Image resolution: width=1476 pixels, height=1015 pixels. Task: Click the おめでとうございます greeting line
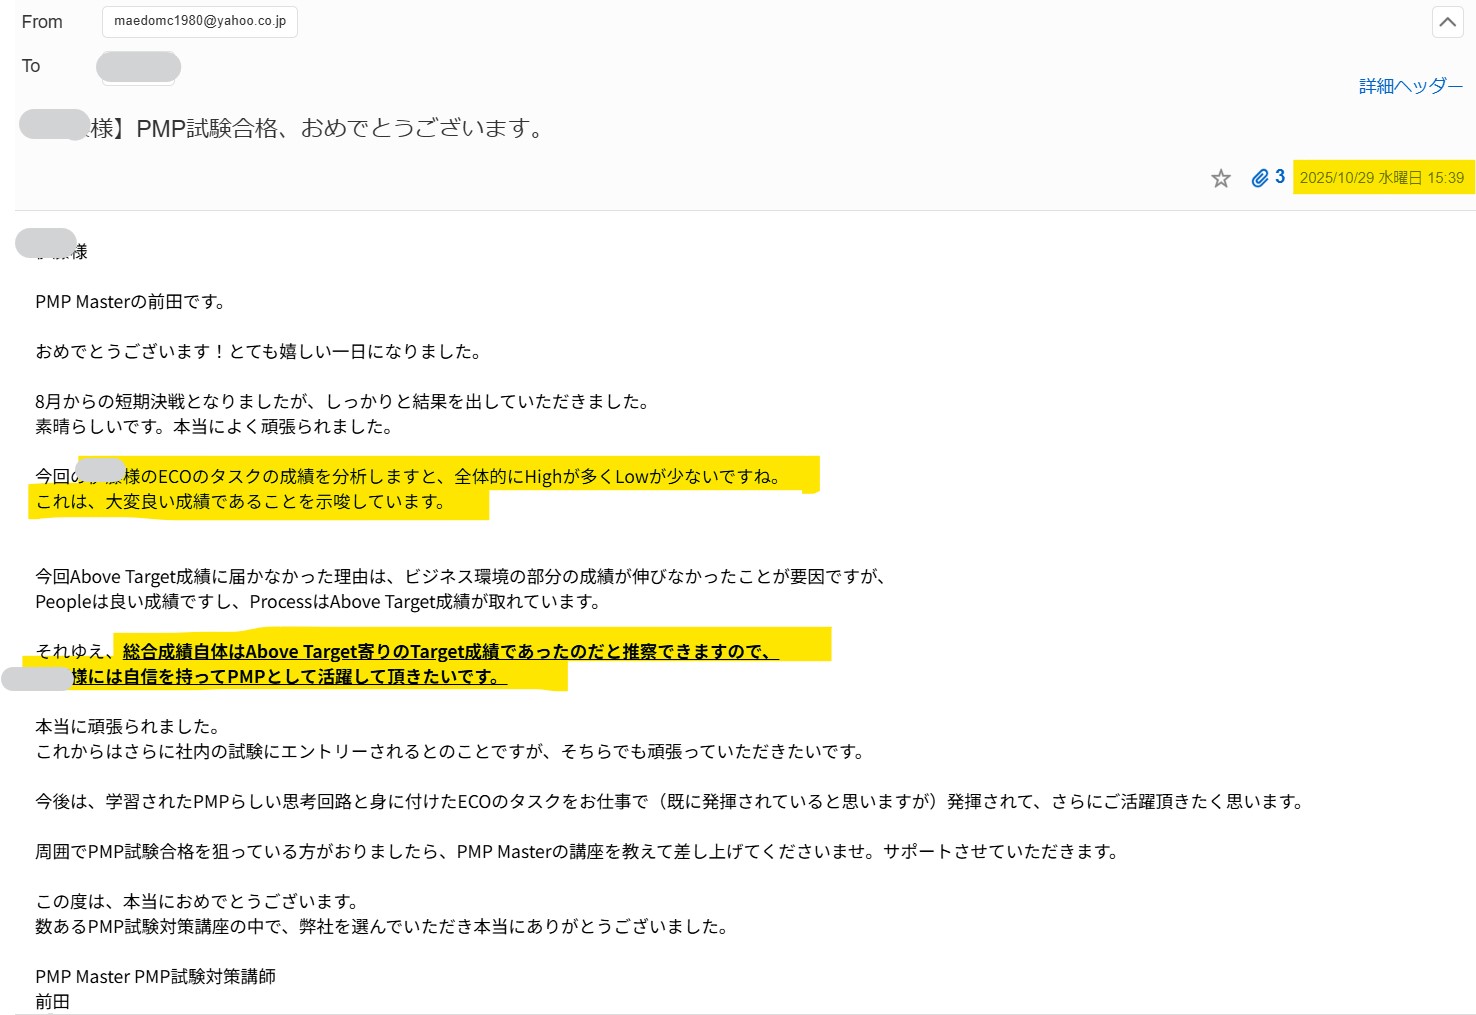[258, 351]
